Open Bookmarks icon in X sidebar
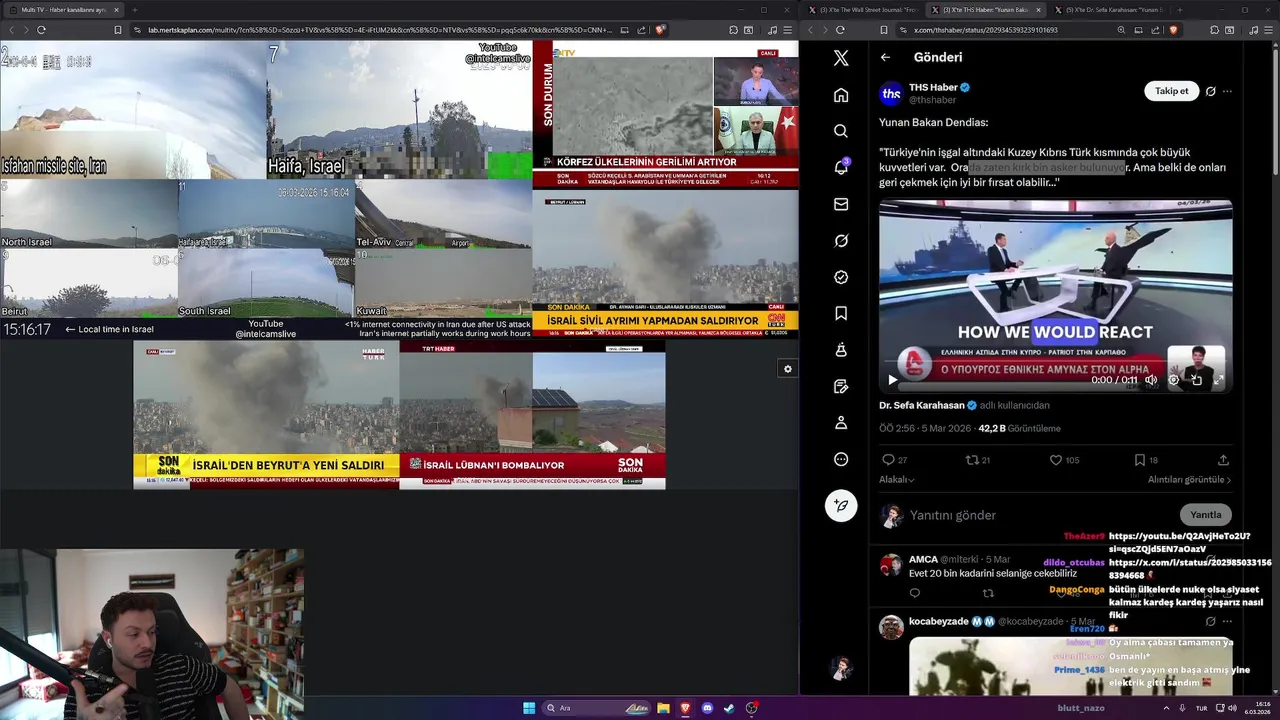The image size is (1280, 720). 841,313
